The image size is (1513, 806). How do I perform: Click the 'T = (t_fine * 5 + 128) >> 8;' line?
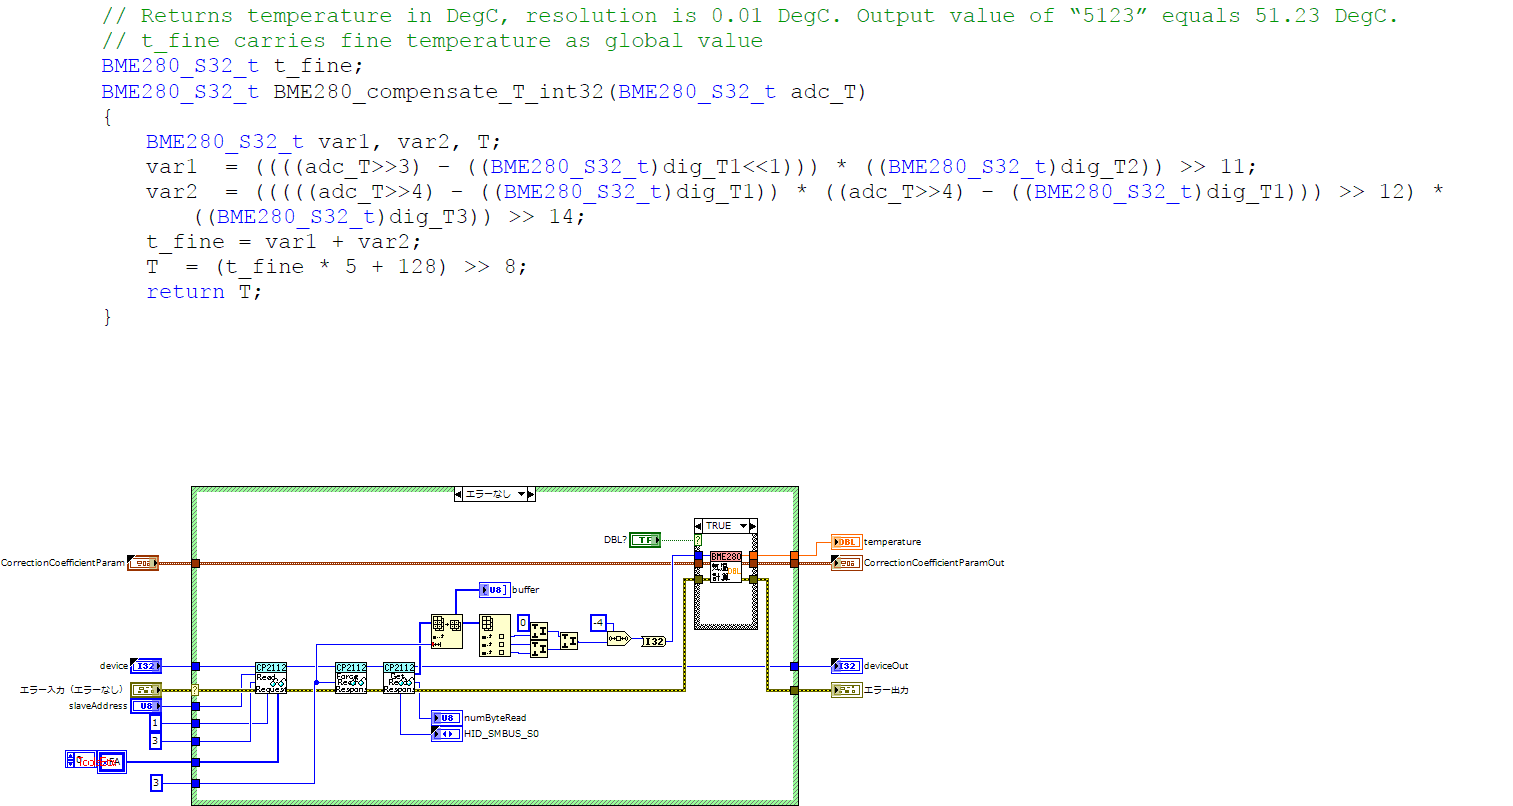click(336, 267)
